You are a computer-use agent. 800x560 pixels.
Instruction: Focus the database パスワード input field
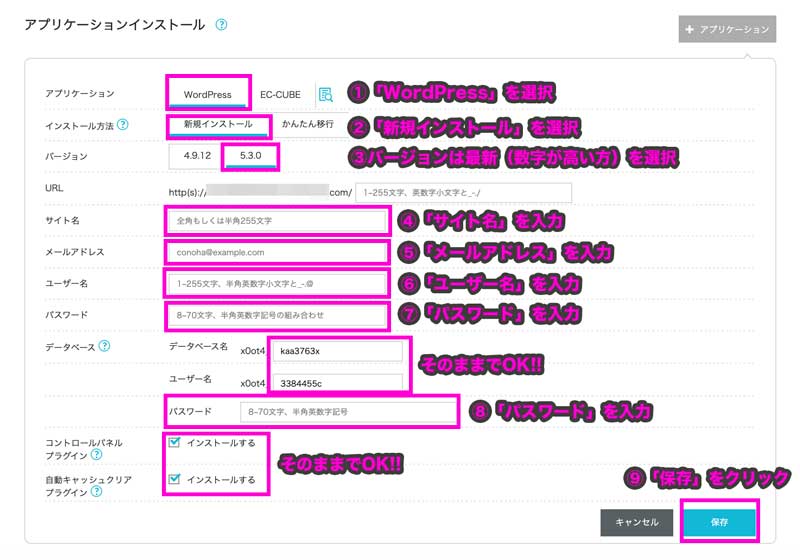pyautogui.click(x=348, y=412)
